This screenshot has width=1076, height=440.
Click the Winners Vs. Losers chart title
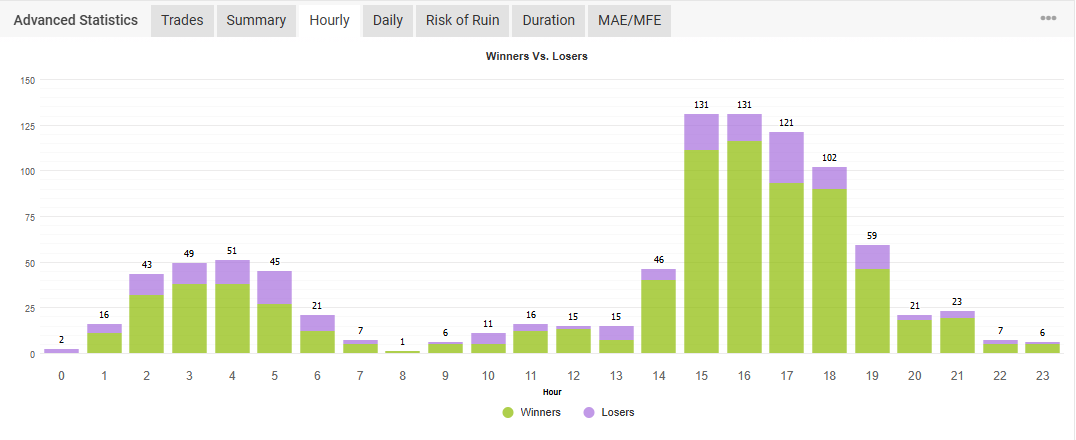pyautogui.click(x=537, y=56)
